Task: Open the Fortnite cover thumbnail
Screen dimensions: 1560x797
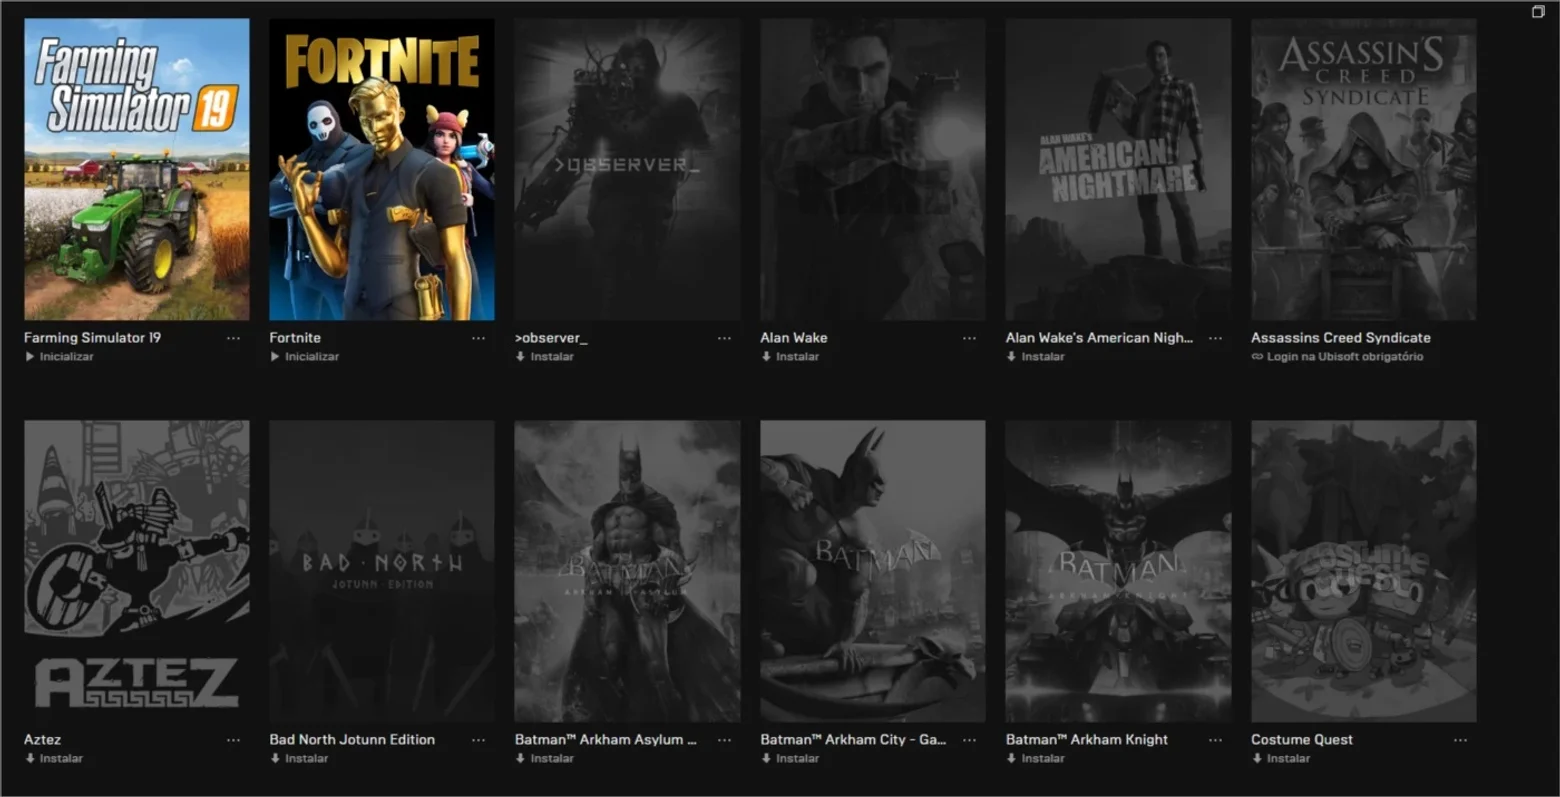Action: tap(382, 169)
